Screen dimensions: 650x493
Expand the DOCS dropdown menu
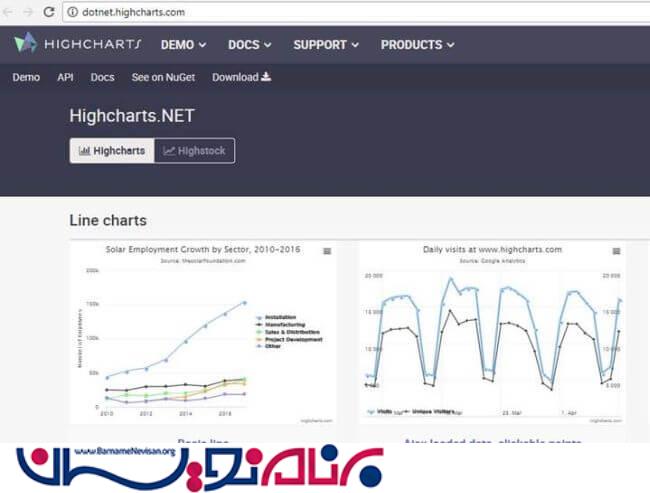pos(250,45)
